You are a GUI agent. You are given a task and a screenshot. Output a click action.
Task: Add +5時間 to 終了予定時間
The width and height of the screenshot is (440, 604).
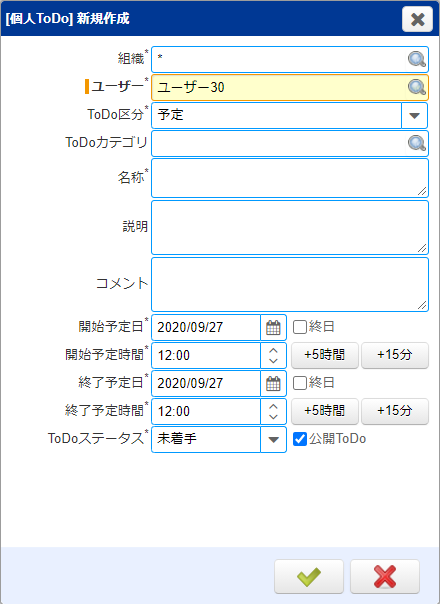point(325,411)
